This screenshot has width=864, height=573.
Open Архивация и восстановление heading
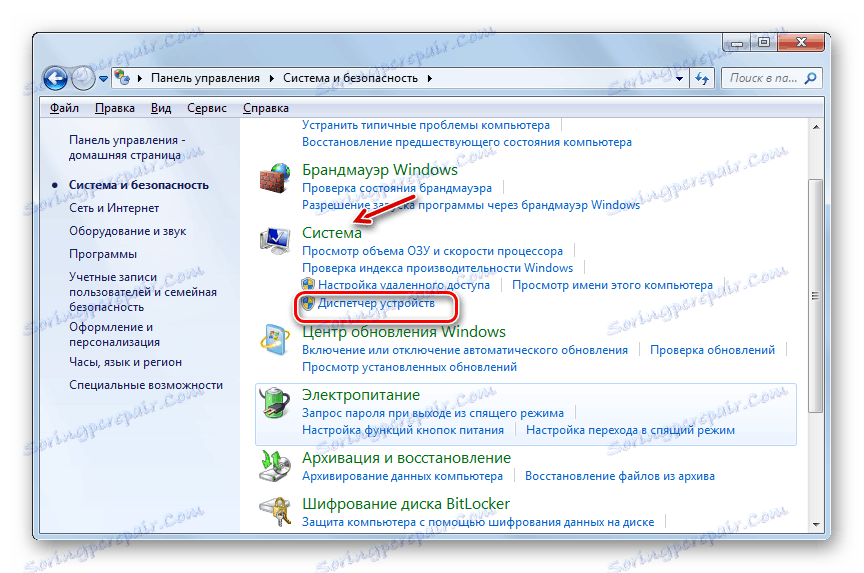point(406,458)
